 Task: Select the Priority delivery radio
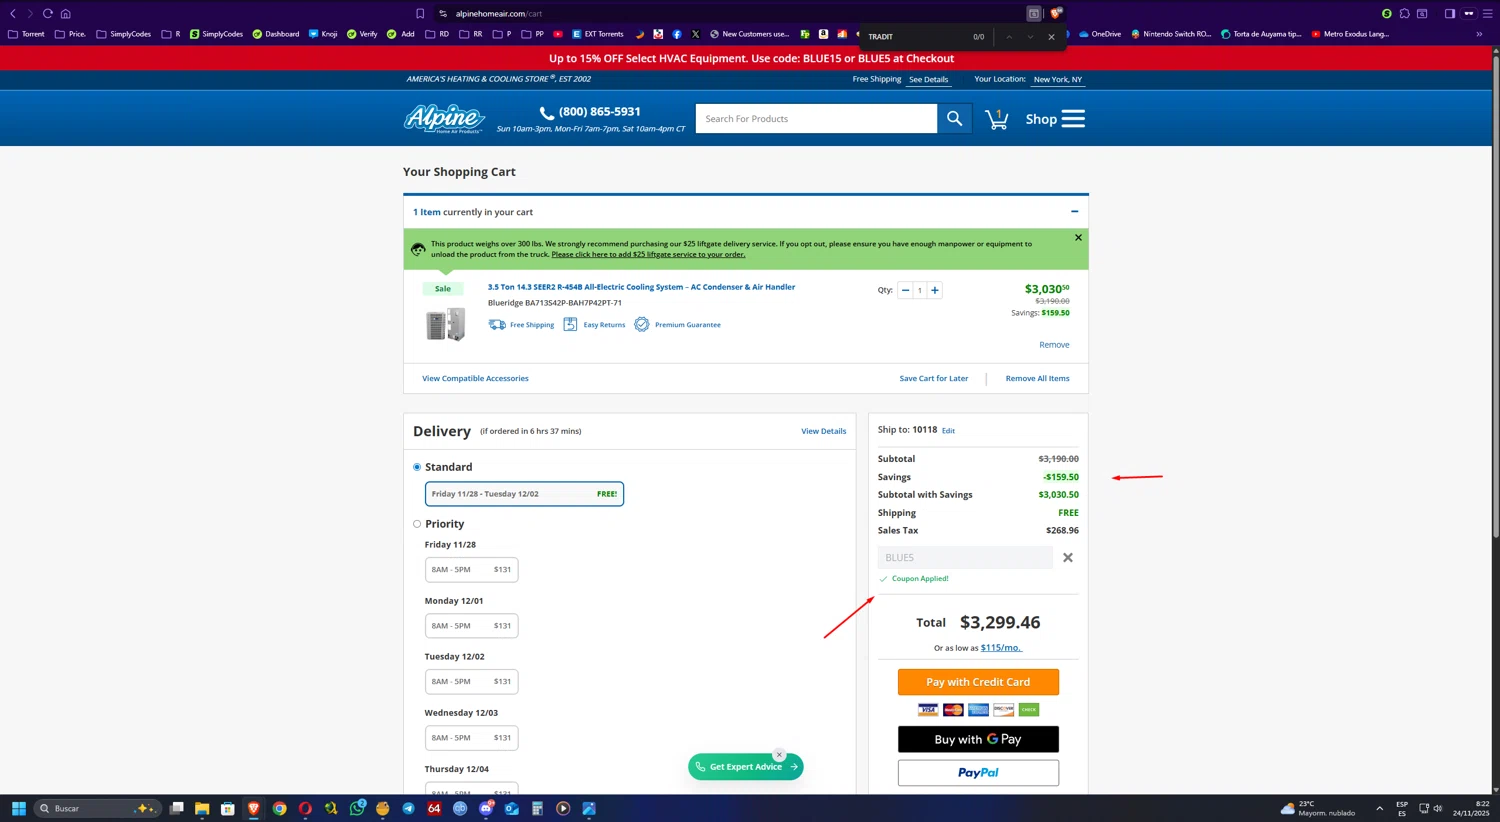417,524
